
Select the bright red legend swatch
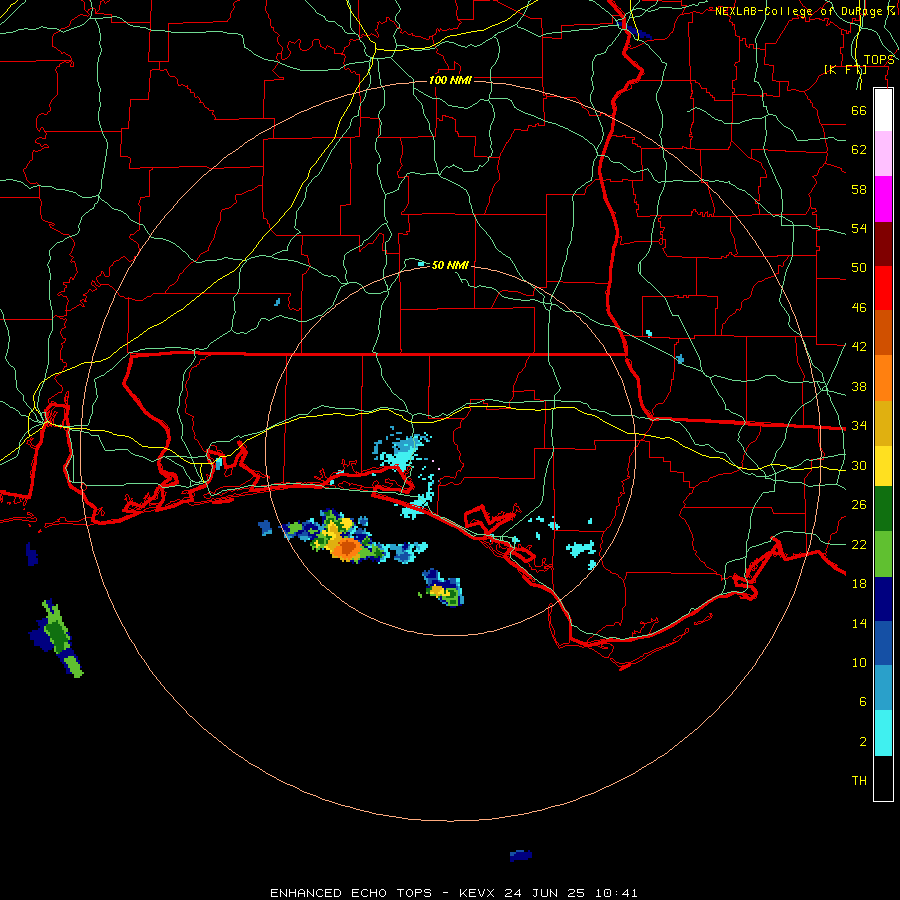click(x=883, y=288)
